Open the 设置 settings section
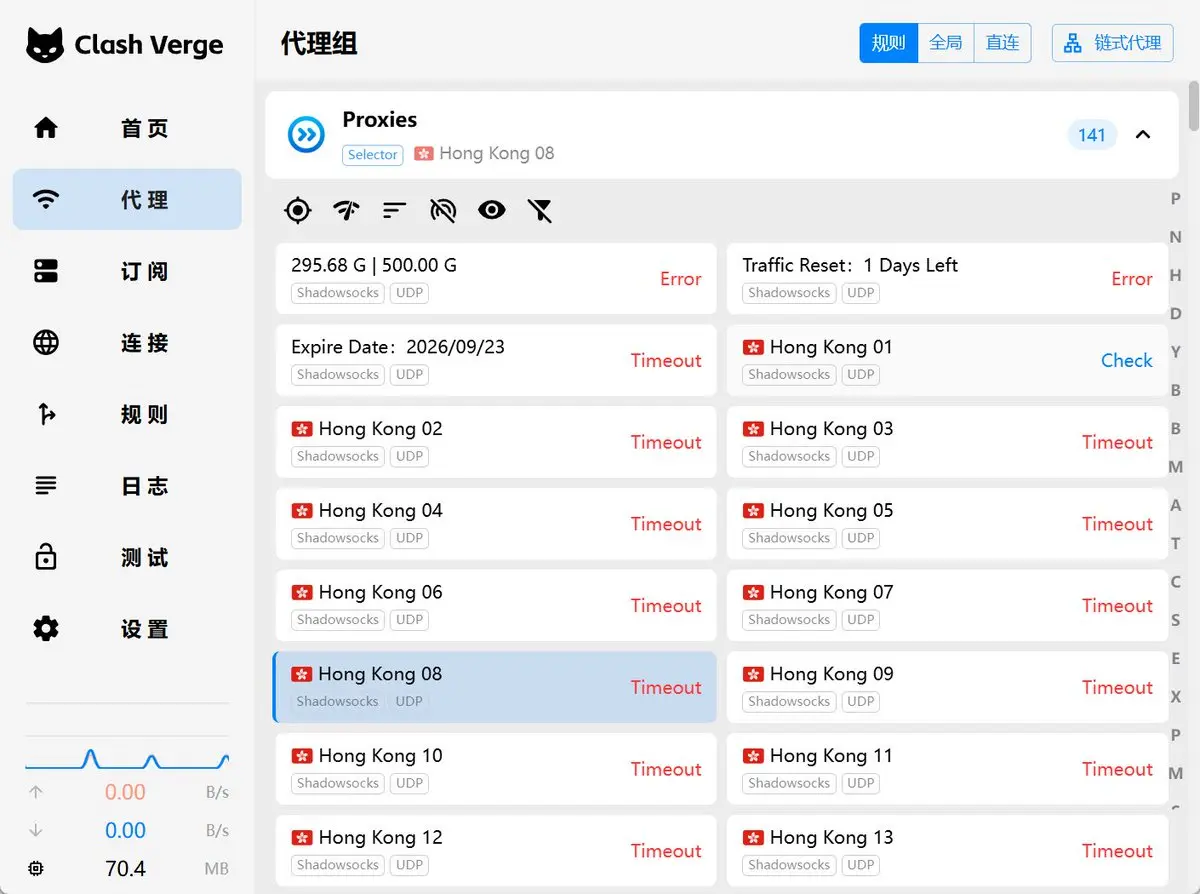1200x894 pixels. (x=127, y=629)
